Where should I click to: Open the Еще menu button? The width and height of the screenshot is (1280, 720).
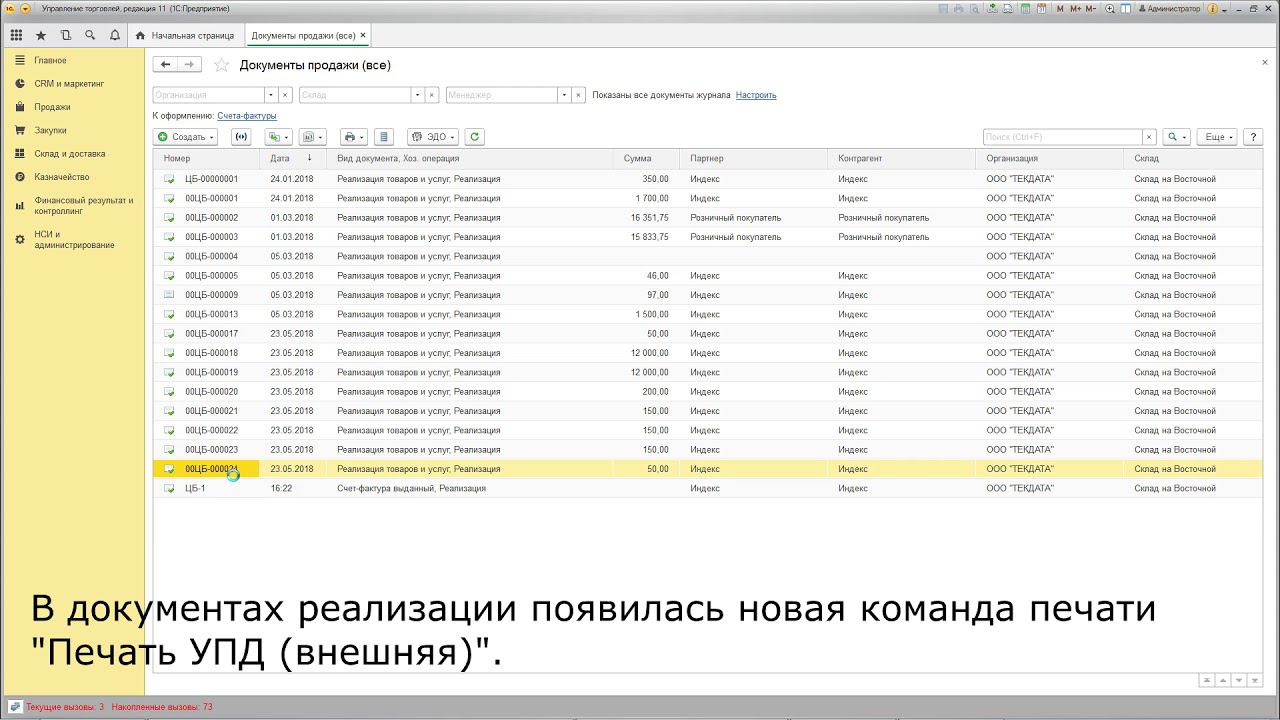coord(1217,137)
